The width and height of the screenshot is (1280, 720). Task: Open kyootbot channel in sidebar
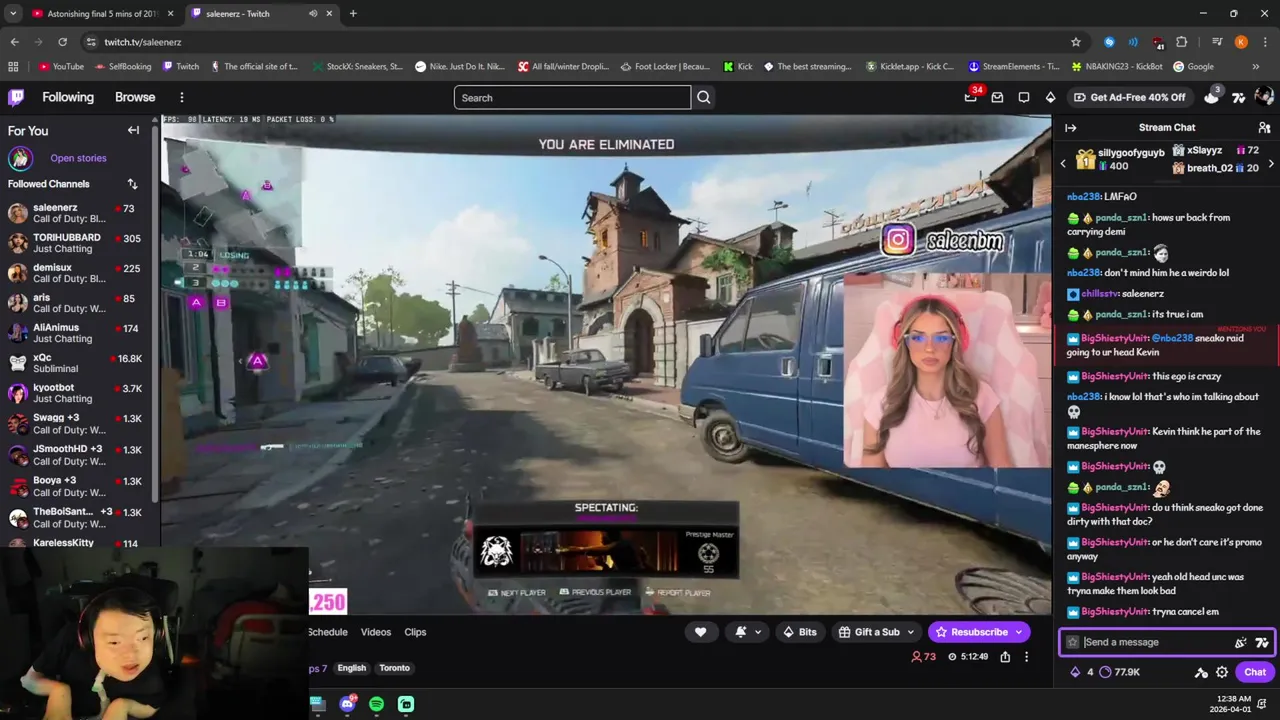pyautogui.click(x=76, y=393)
